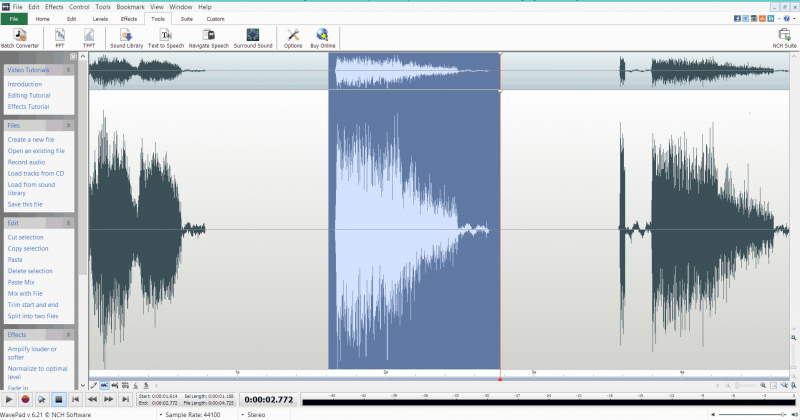Open the Effects menu

[x=54, y=7]
